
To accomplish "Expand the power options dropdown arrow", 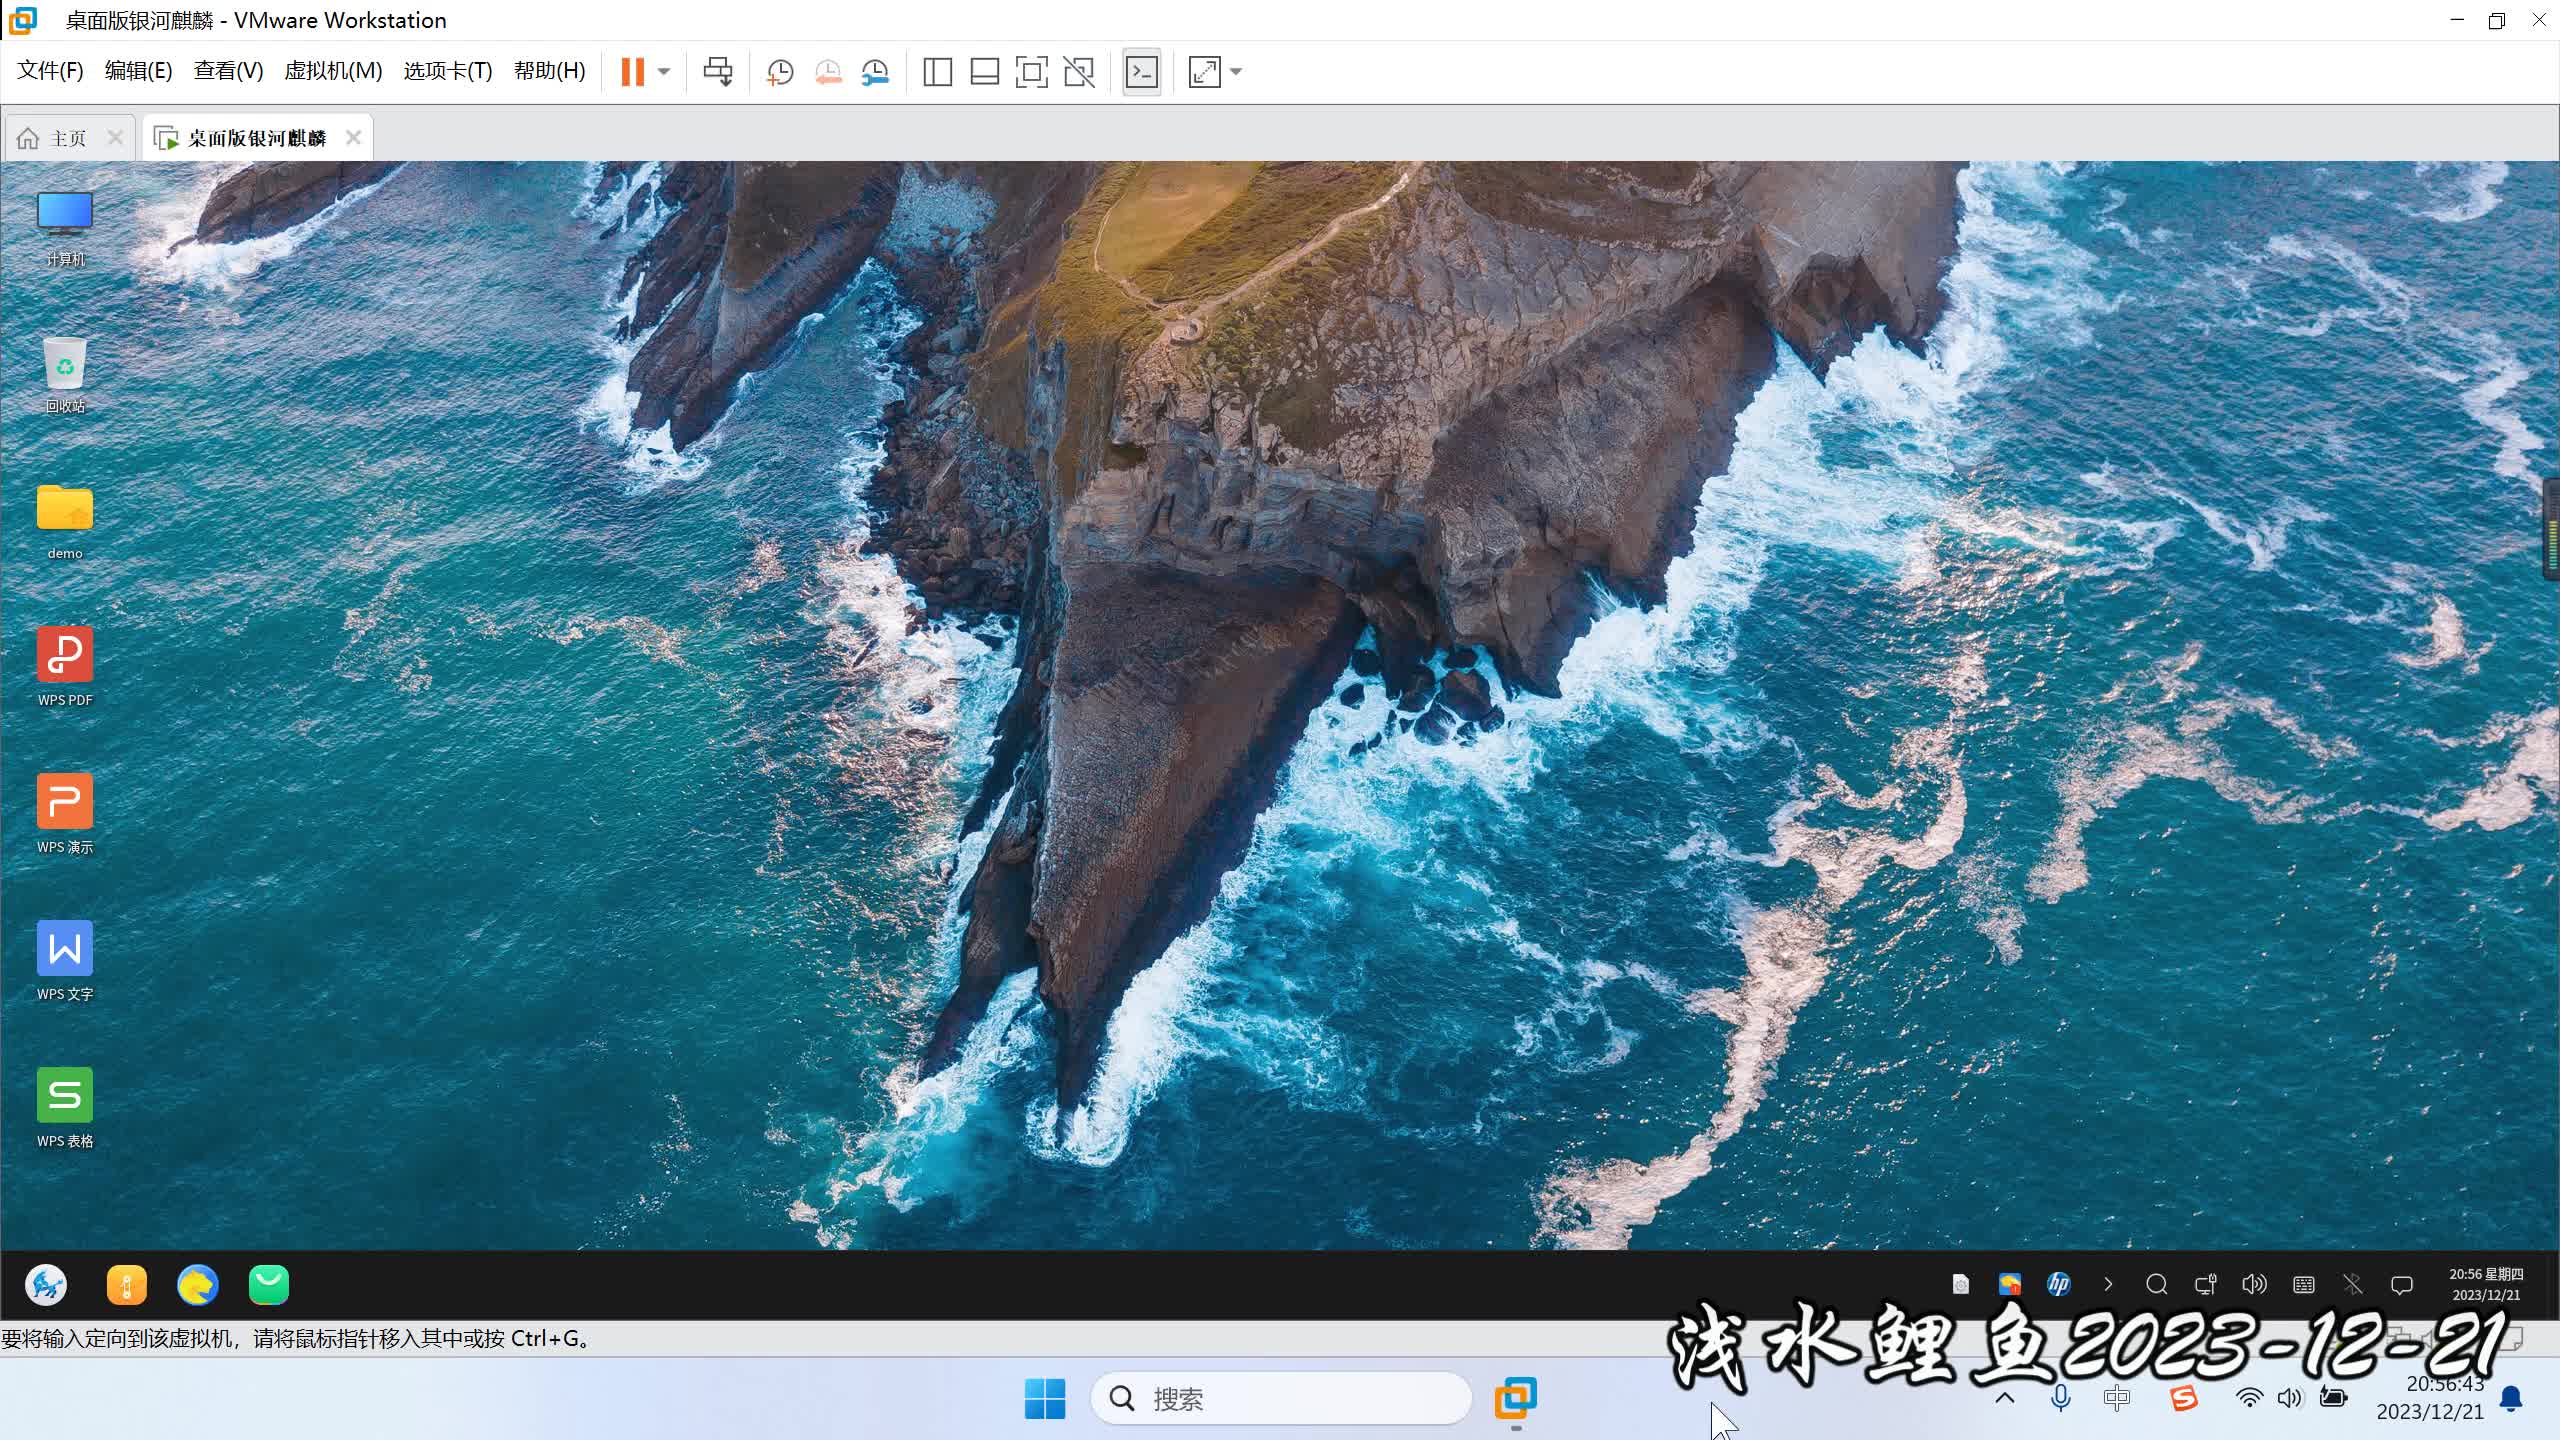I will pos(663,71).
